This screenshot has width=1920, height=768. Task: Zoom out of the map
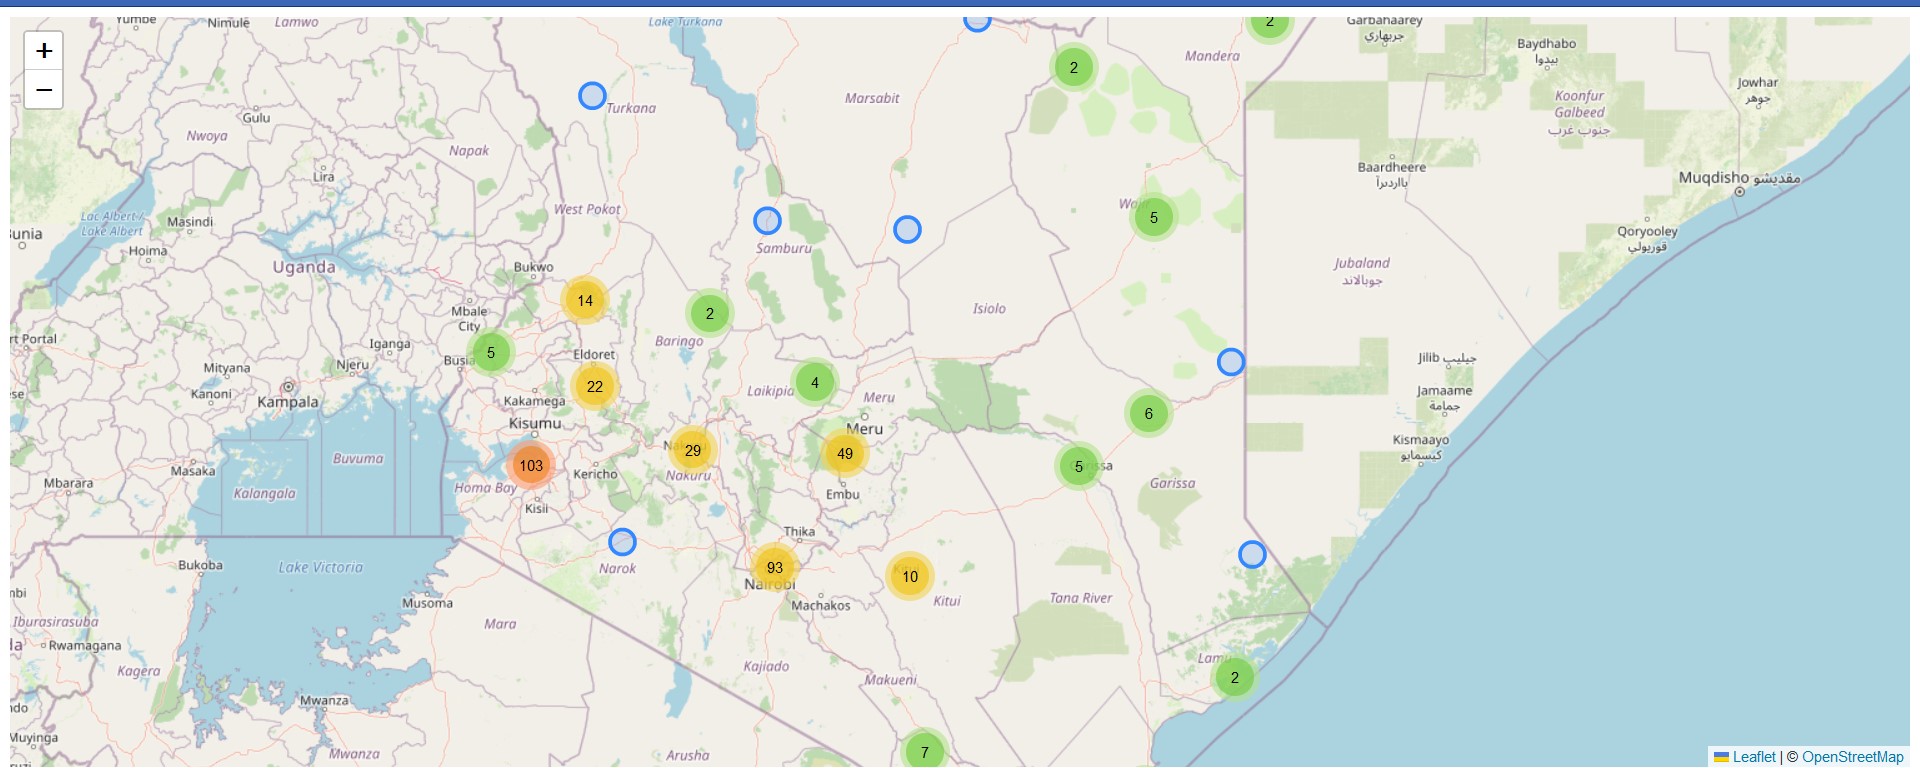tap(44, 90)
